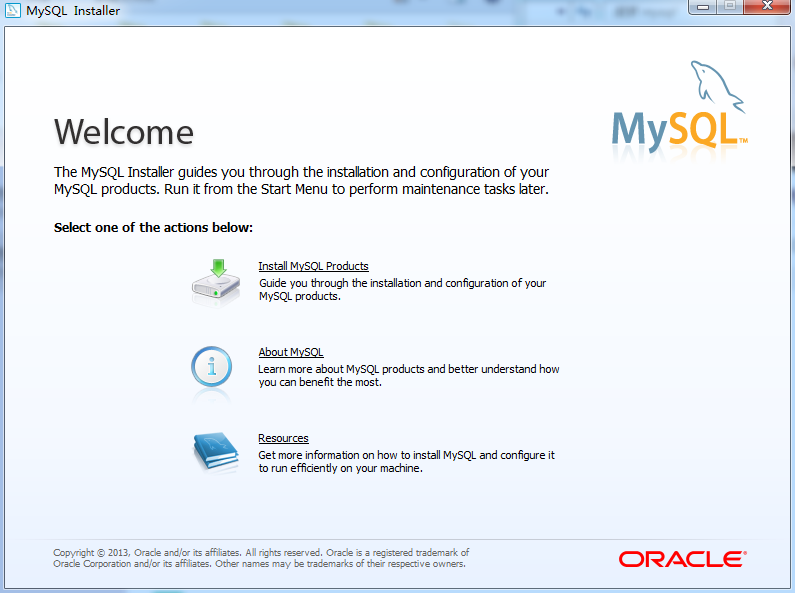Click the 'Learn more about MySQL products' description

pos(409,376)
